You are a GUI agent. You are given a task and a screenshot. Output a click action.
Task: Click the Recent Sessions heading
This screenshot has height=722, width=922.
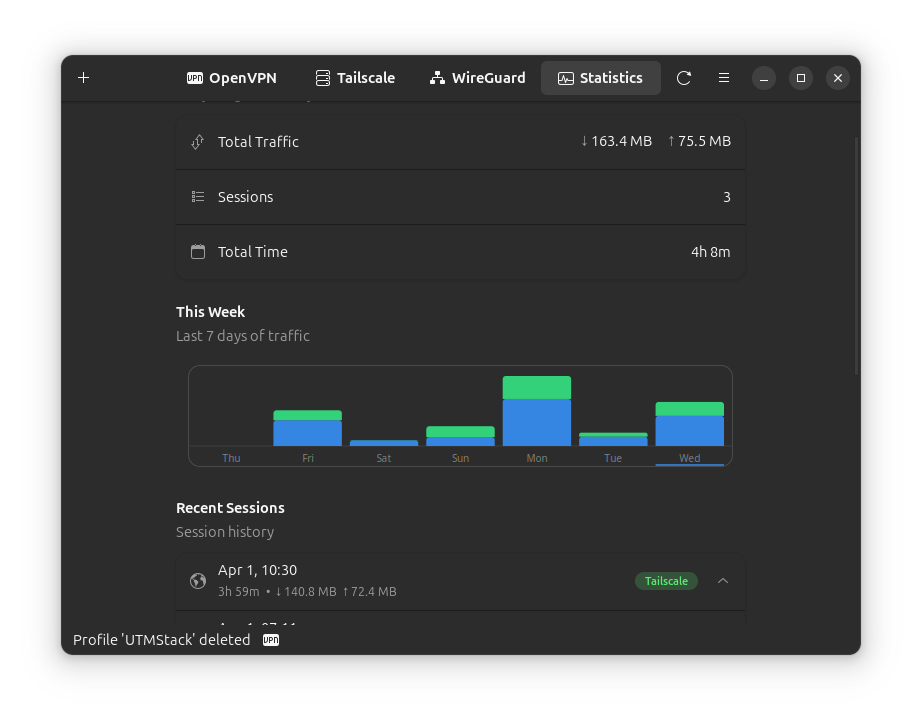coord(230,508)
